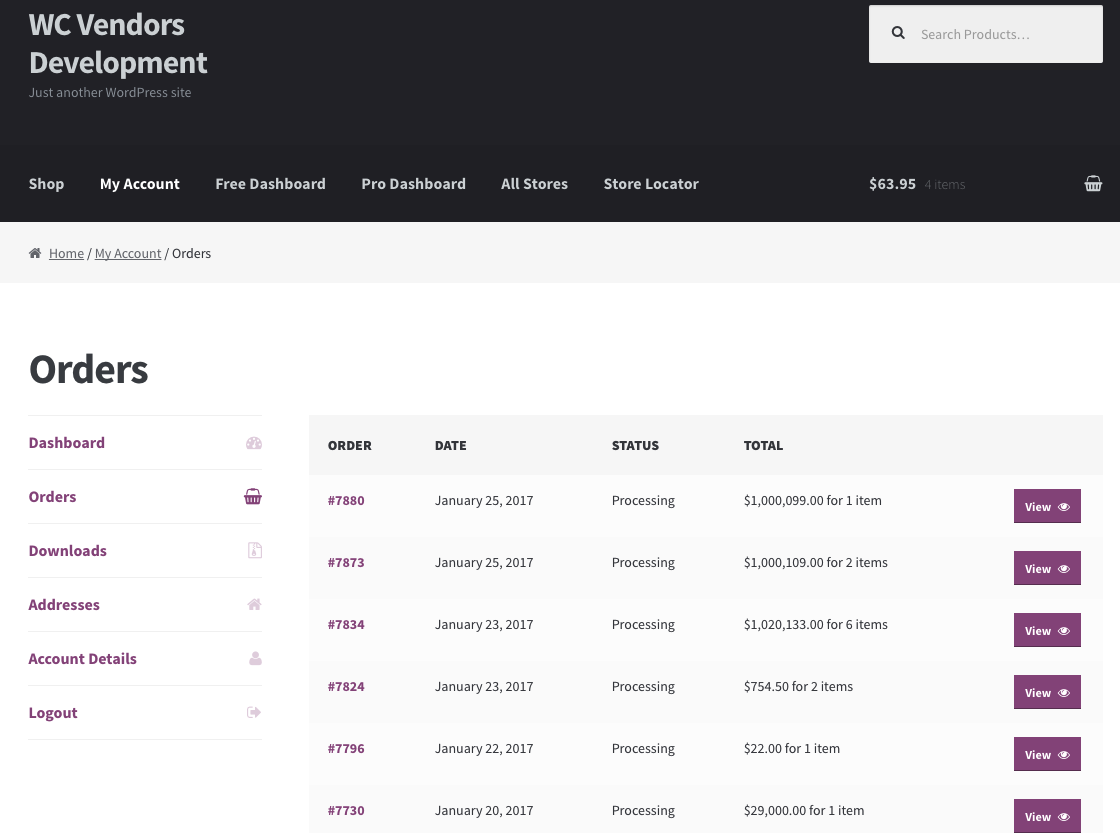This screenshot has width=1120, height=833.
Task: Open Shop in the navigation menu
Action: [46, 184]
